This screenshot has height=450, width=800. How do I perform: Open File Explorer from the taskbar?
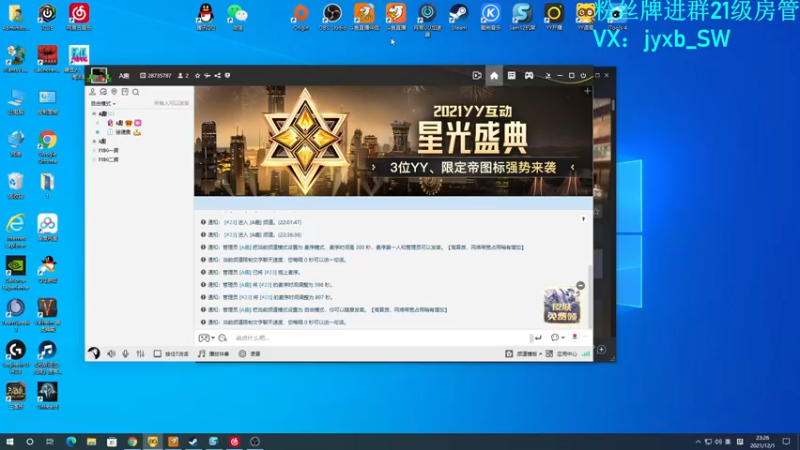pyautogui.click(x=91, y=441)
